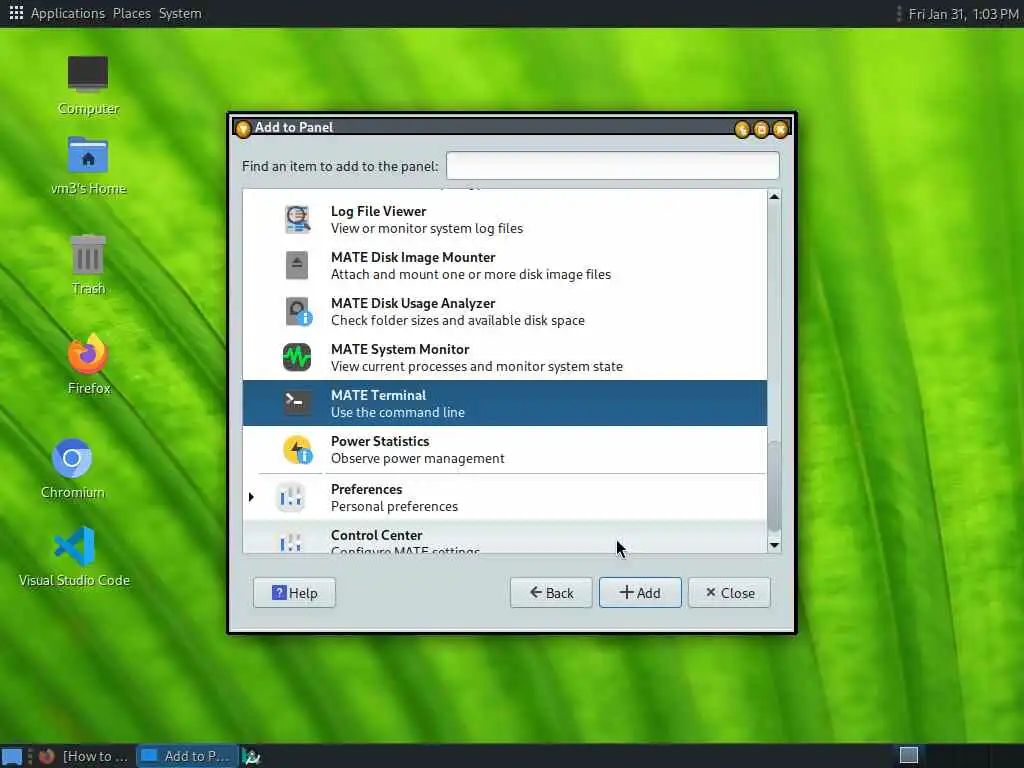The height and width of the screenshot is (768, 1024).
Task: Click the Add button
Action: [640, 592]
